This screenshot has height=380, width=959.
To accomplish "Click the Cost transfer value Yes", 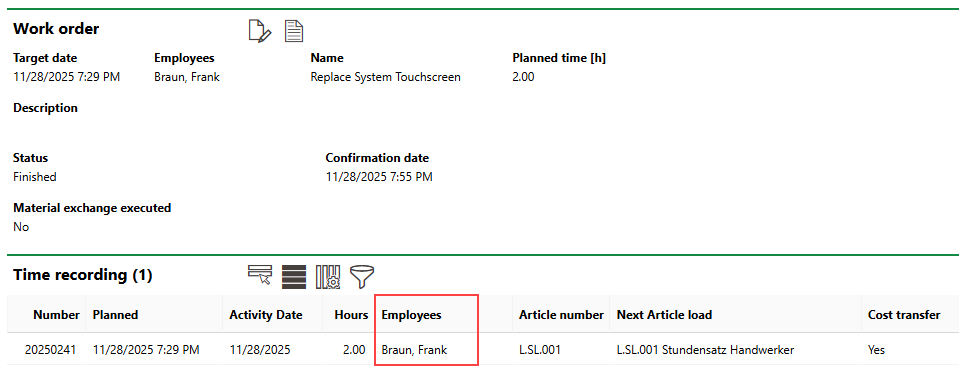I will click(876, 350).
